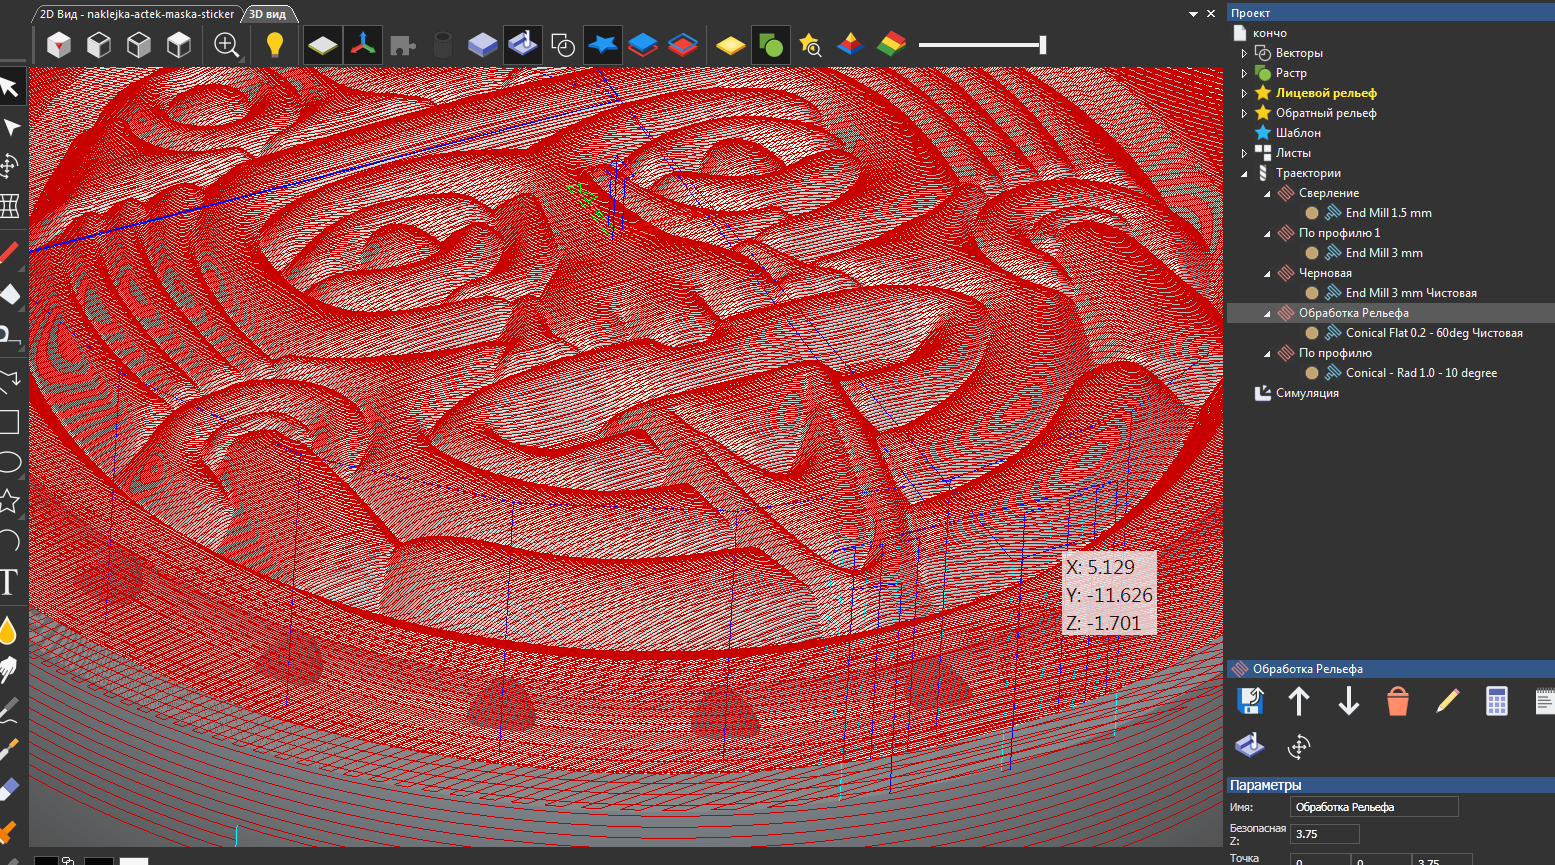
Task: Select the star shape tool in left toolbar
Action: tap(9, 501)
